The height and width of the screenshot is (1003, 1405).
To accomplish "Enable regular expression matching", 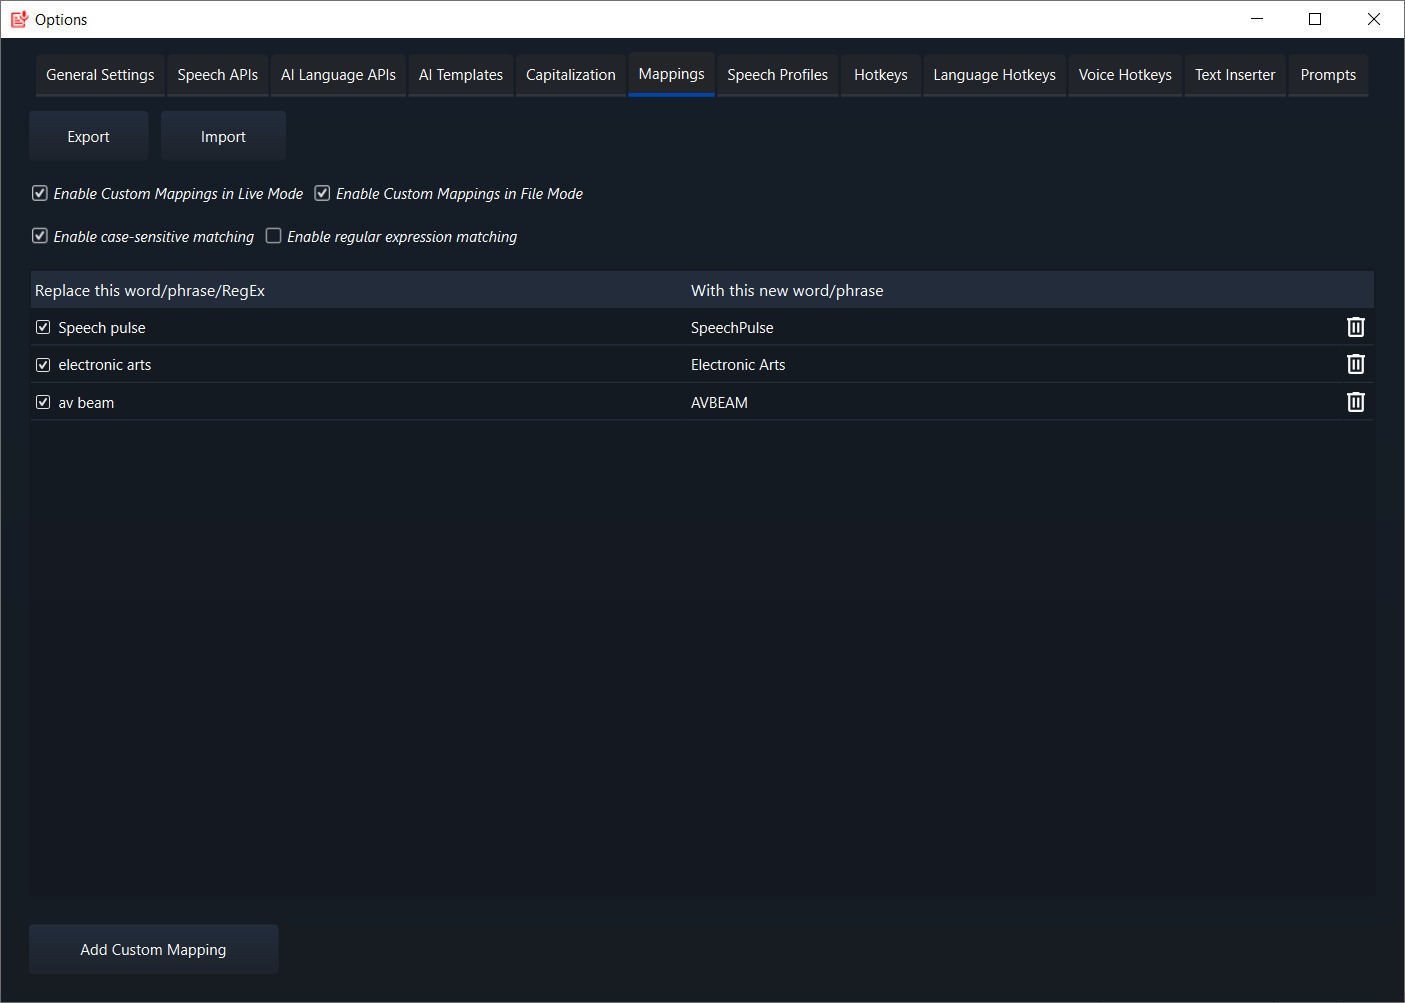I will (273, 236).
